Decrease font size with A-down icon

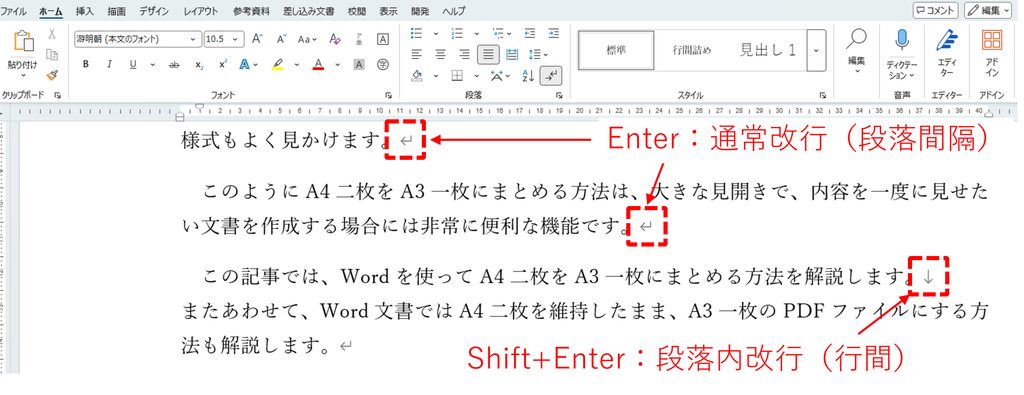click(x=281, y=39)
